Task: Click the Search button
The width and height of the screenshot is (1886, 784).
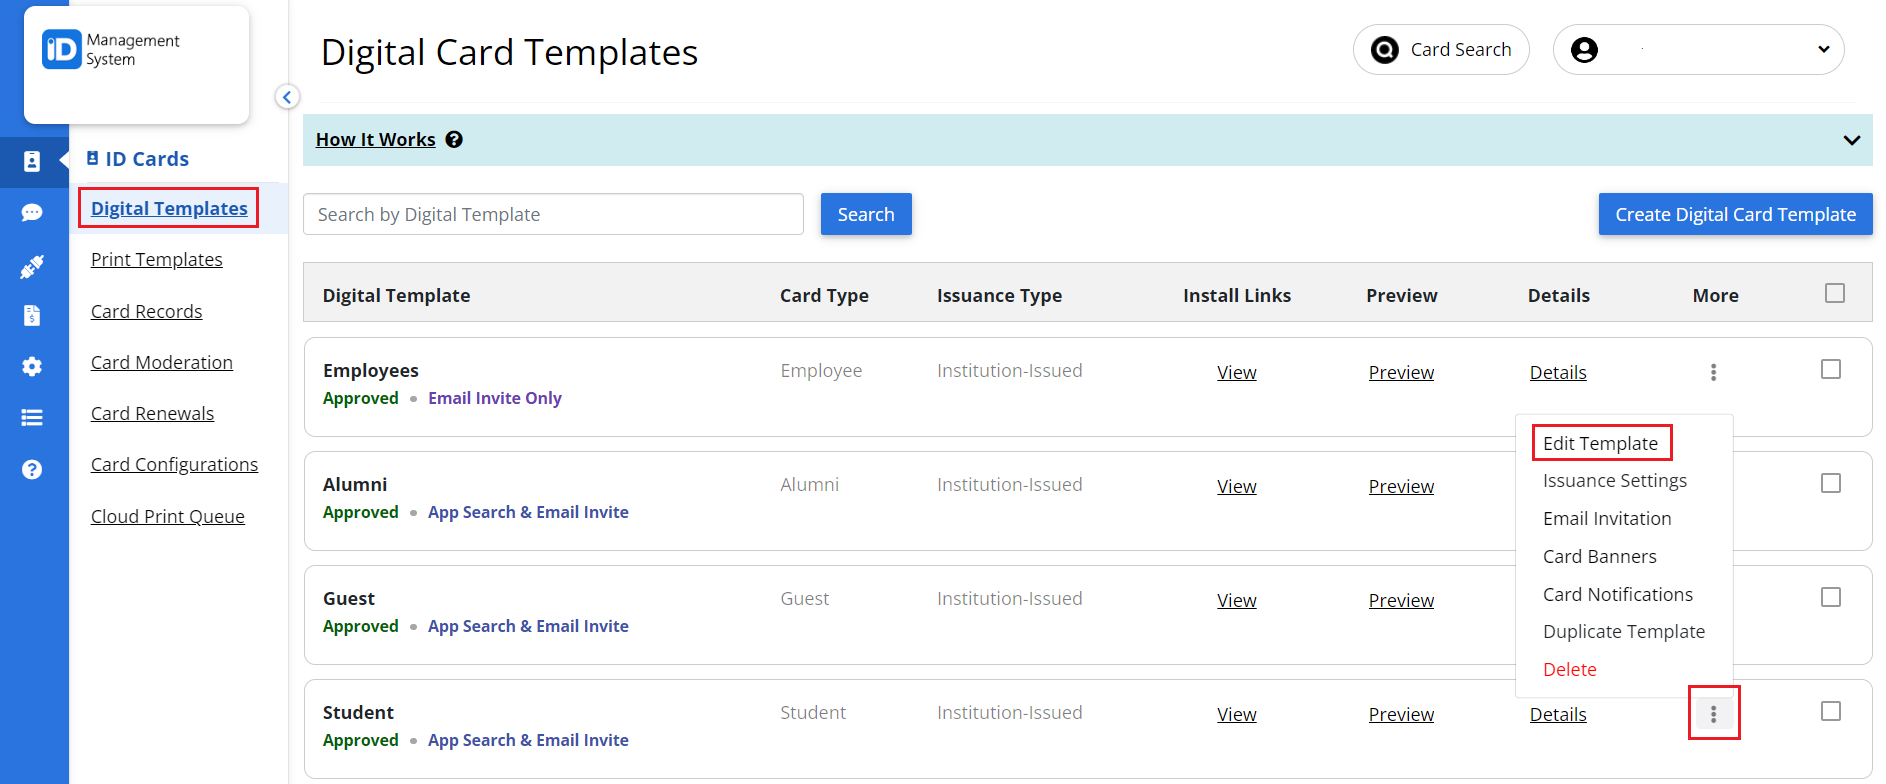Action: 866,214
